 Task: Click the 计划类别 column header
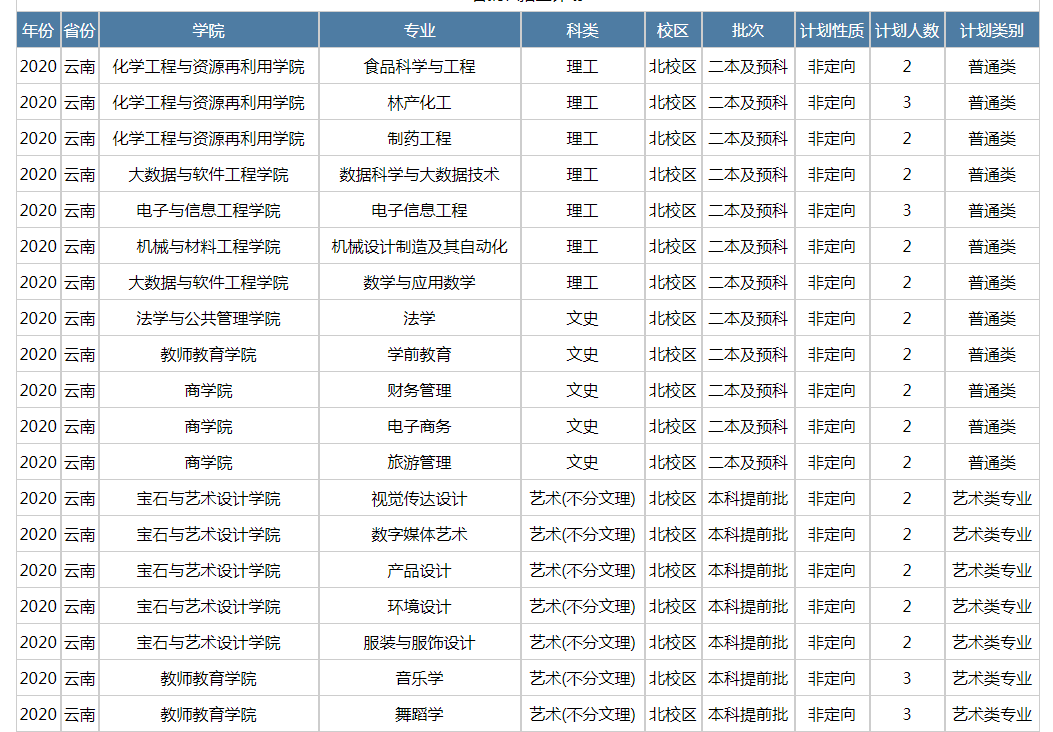coord(991,31)
